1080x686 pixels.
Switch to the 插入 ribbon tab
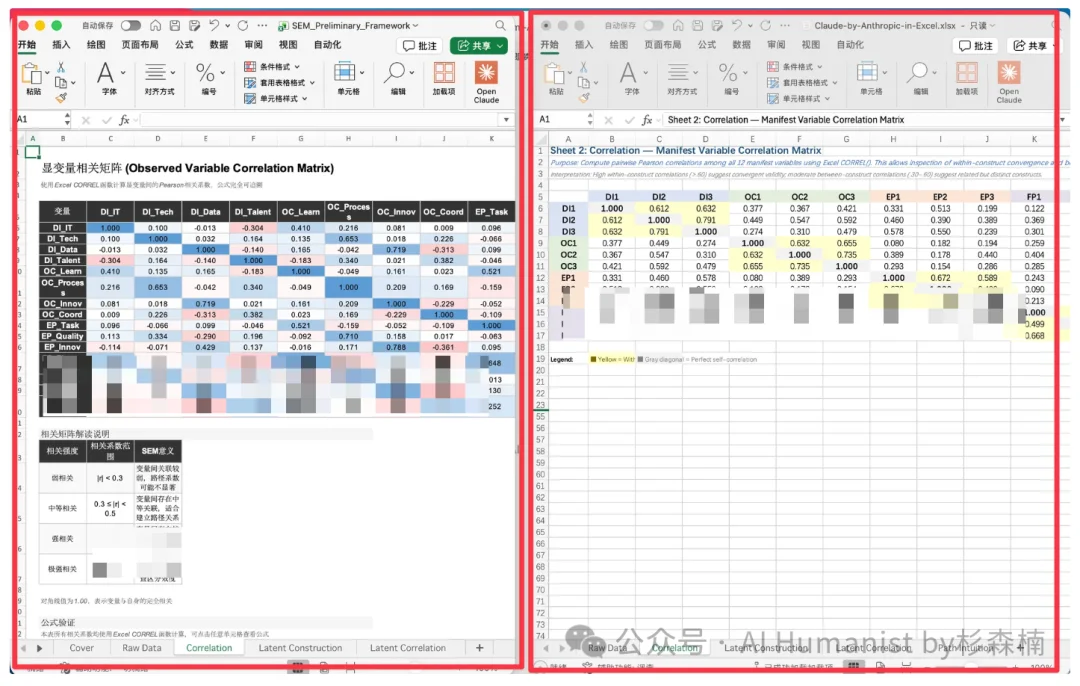(x=62, y=45)
